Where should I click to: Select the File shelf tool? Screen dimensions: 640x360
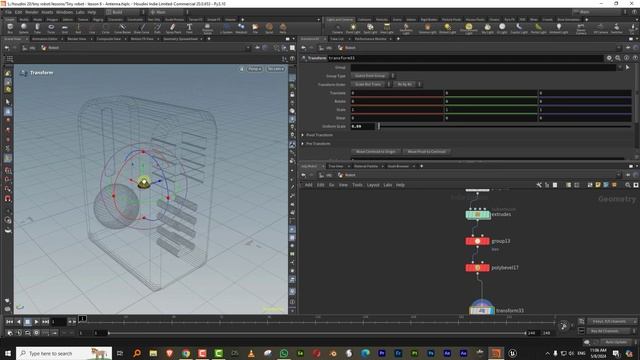[x=255, y=28]
